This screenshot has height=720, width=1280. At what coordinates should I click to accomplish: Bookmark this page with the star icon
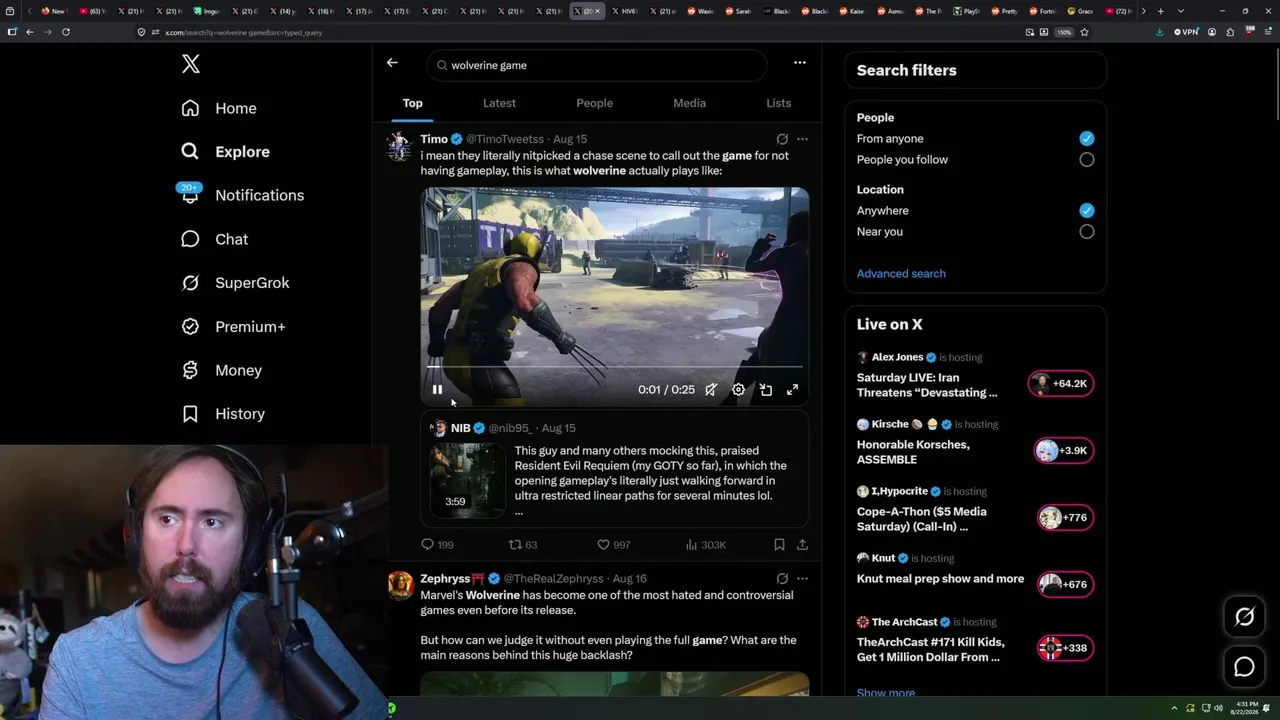pos(1084,32)
